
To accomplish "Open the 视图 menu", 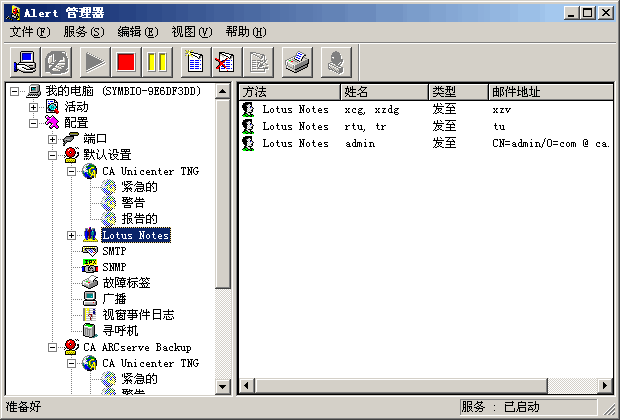I will (x=191, y=32).
